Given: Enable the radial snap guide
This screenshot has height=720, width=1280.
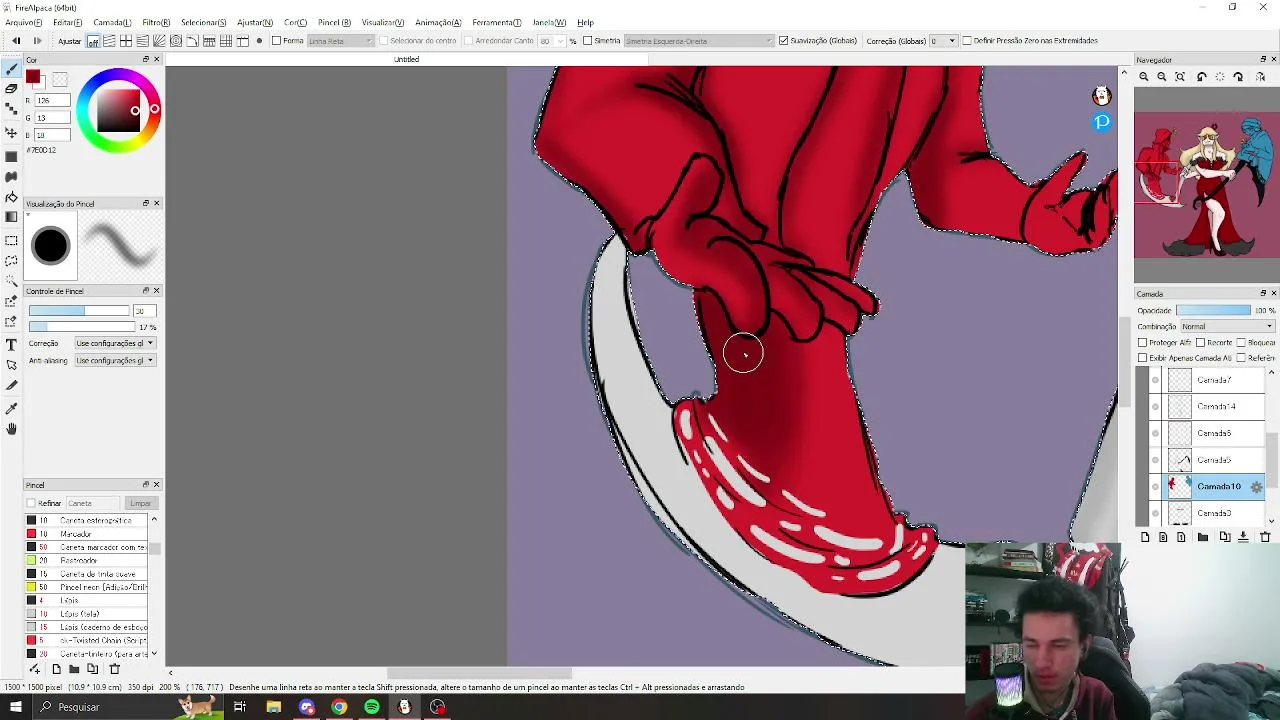Looking at the screenshot, I should click(x=159, y=41).
